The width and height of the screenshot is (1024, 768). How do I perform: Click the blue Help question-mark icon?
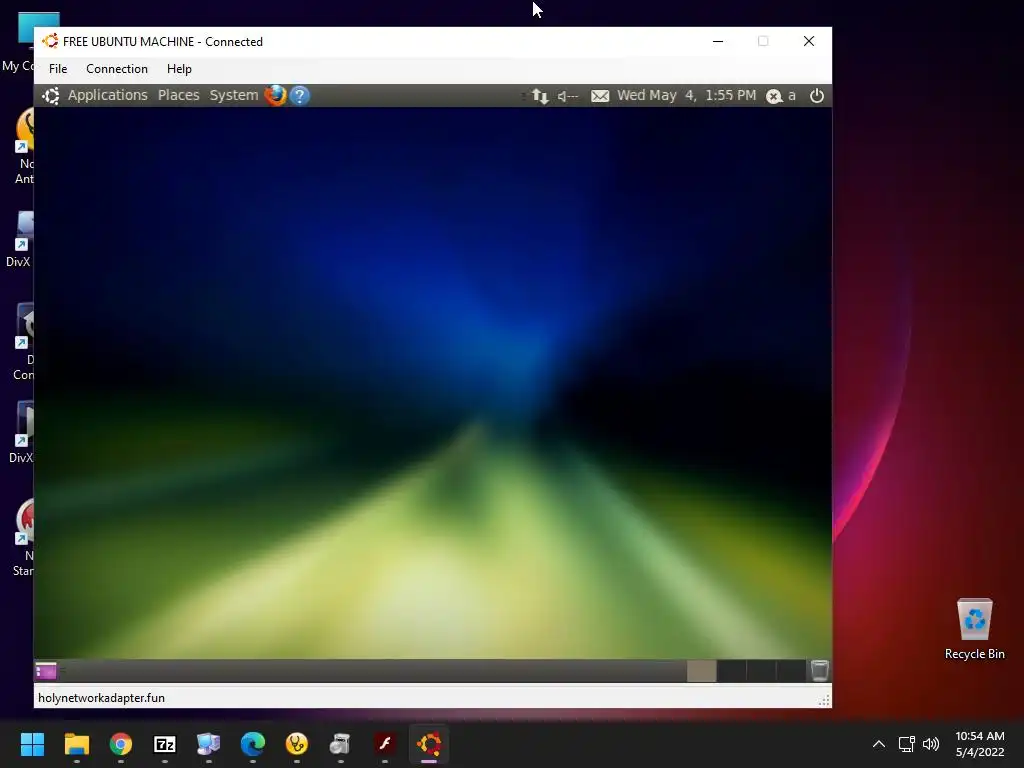pyautogui.click(x=300, y=95)
